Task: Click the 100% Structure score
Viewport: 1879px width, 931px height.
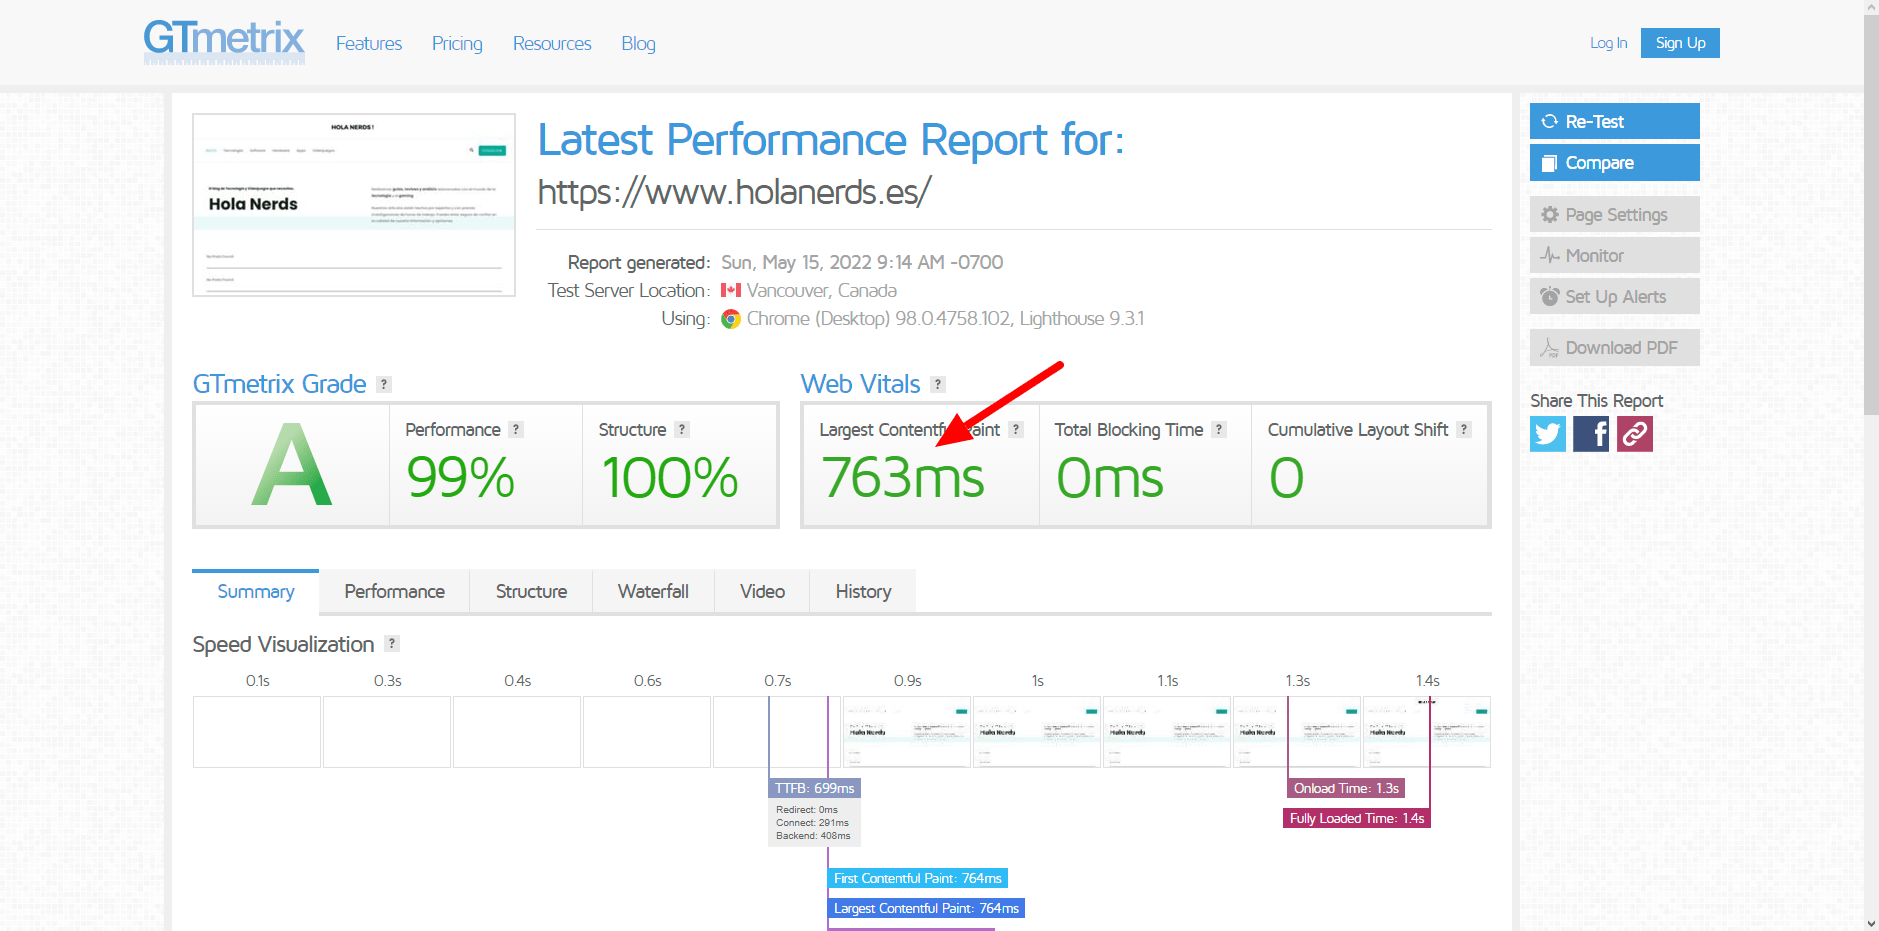Action: 670,478
